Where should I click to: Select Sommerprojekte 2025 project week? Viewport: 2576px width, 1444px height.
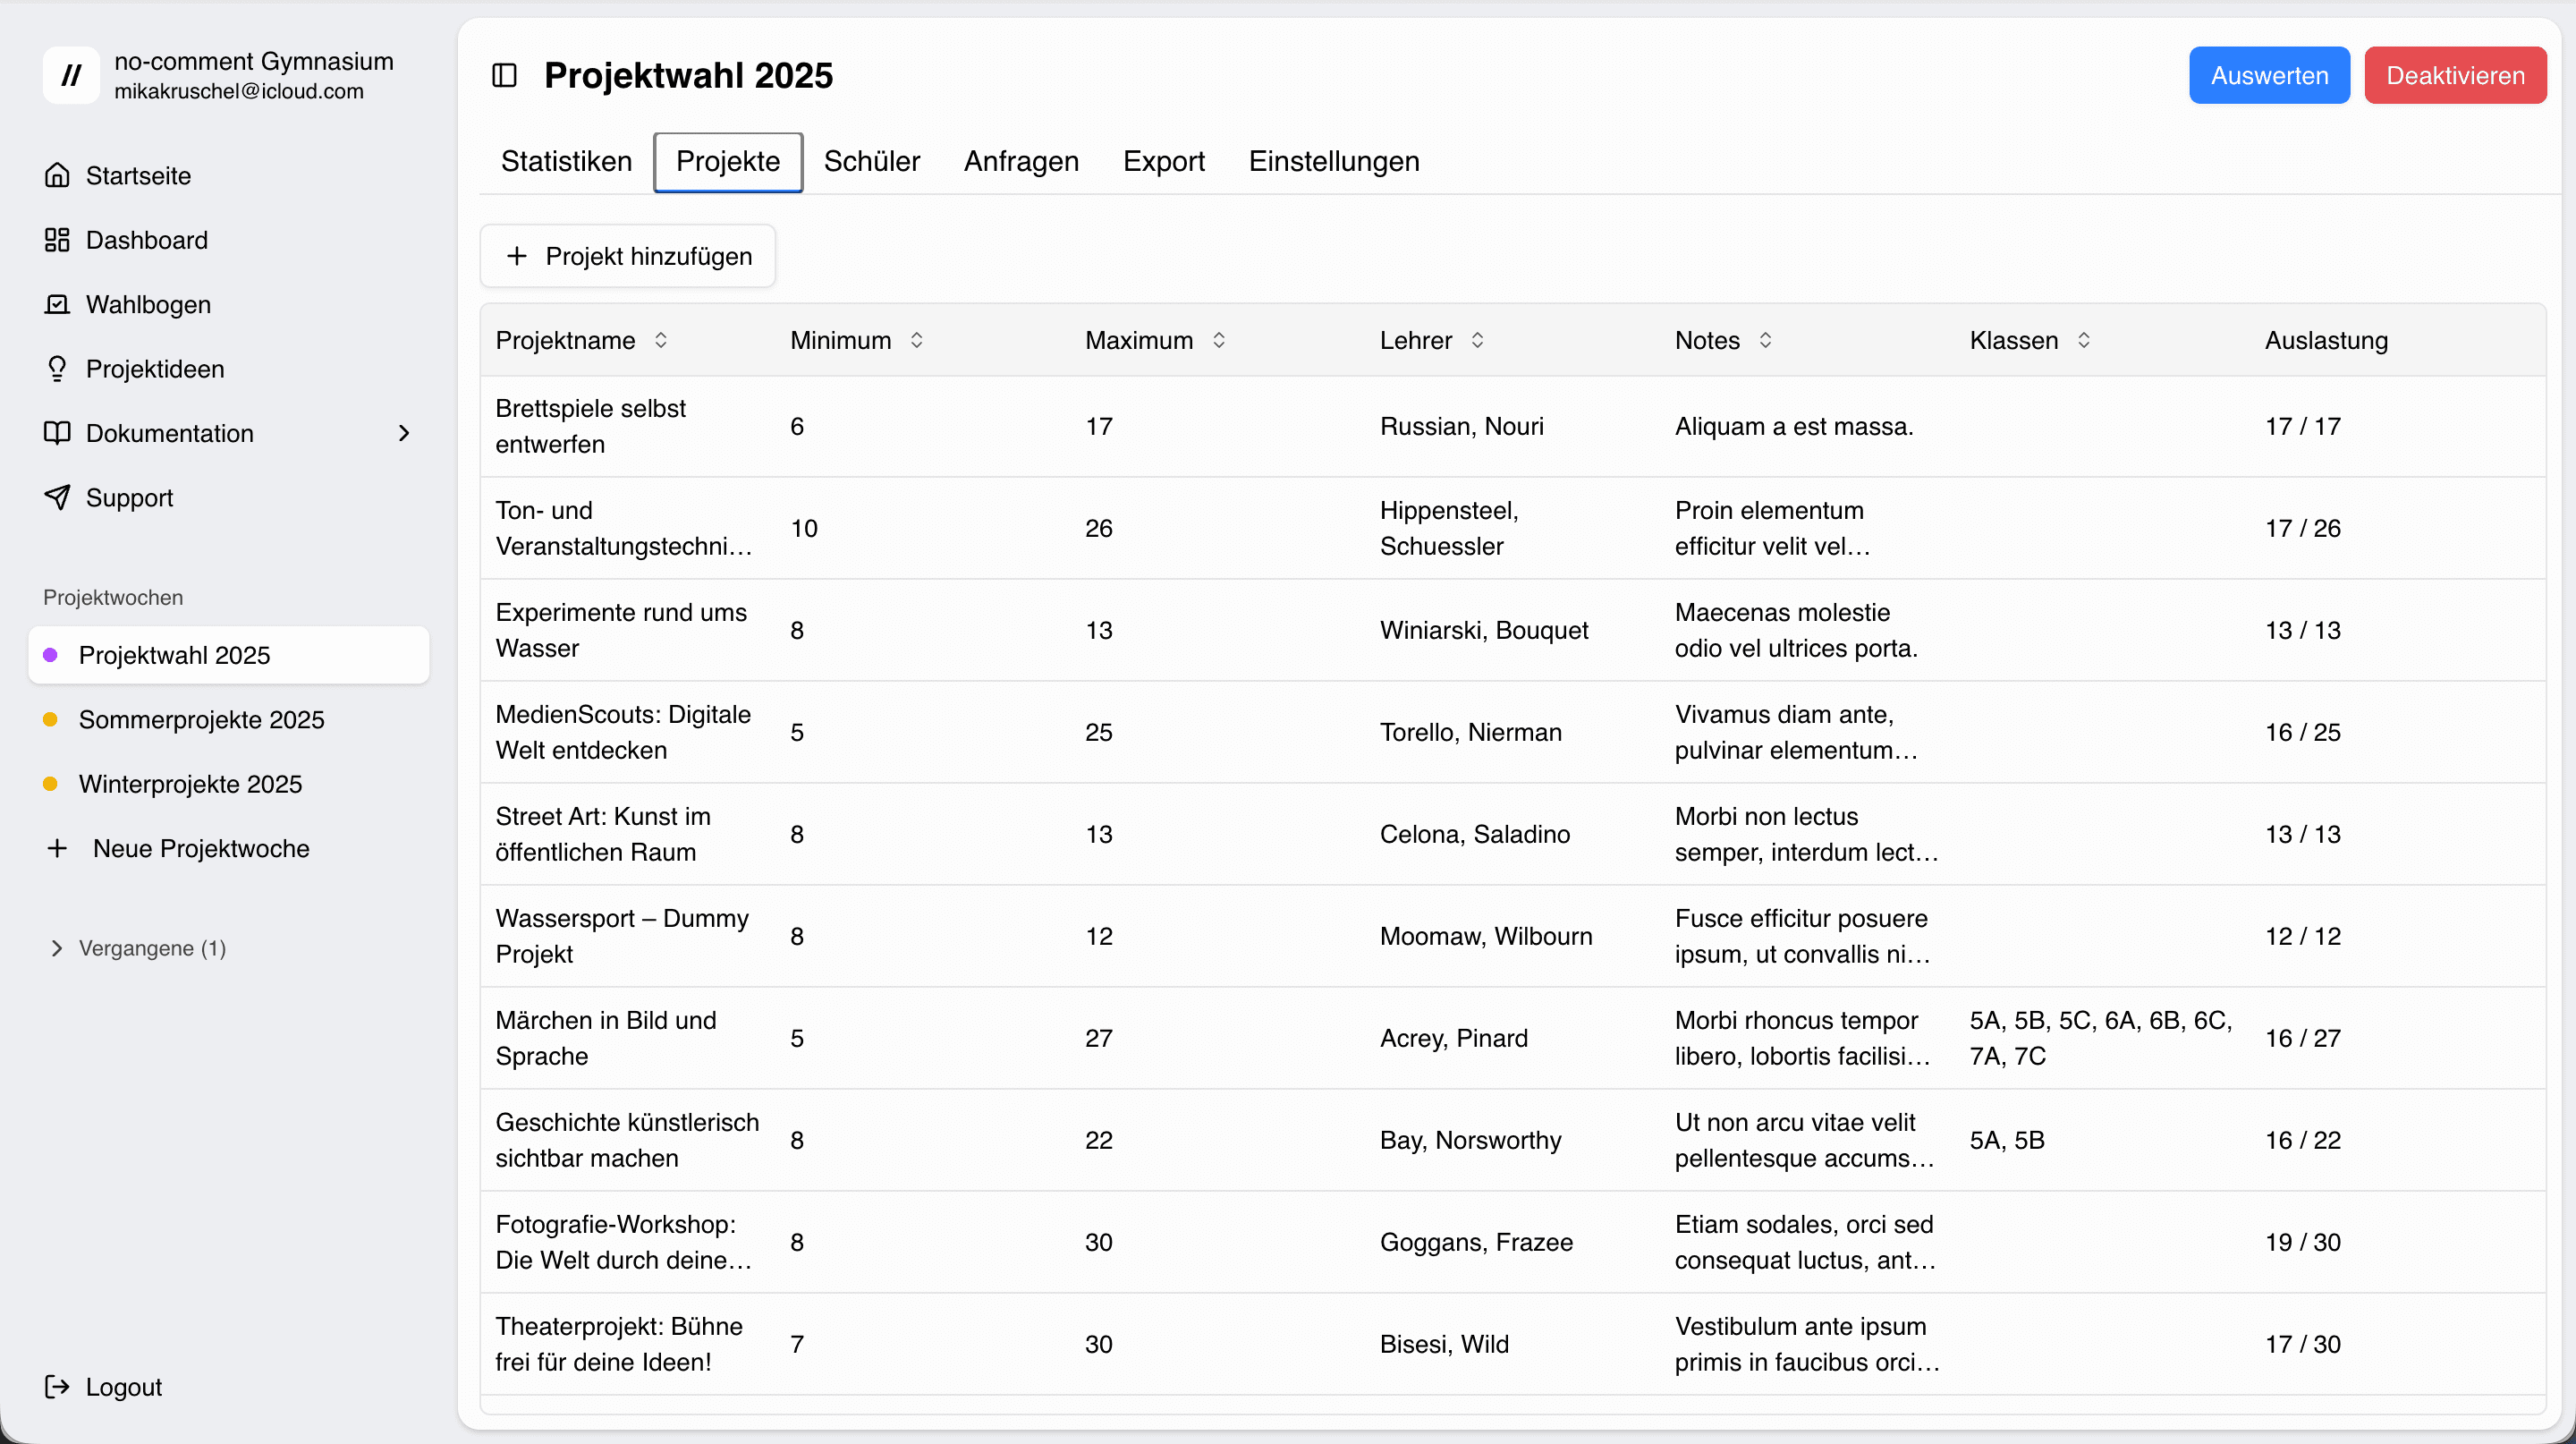[229, 719]
